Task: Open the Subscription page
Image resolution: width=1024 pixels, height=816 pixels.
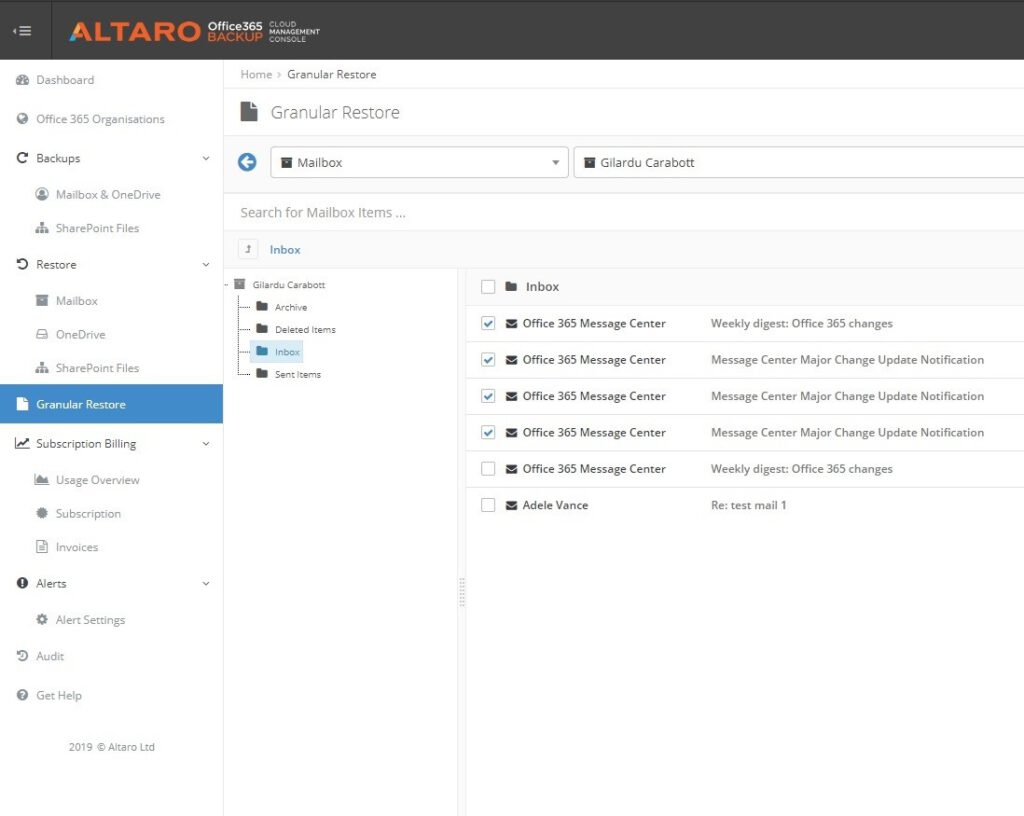Action: (88, 514)
